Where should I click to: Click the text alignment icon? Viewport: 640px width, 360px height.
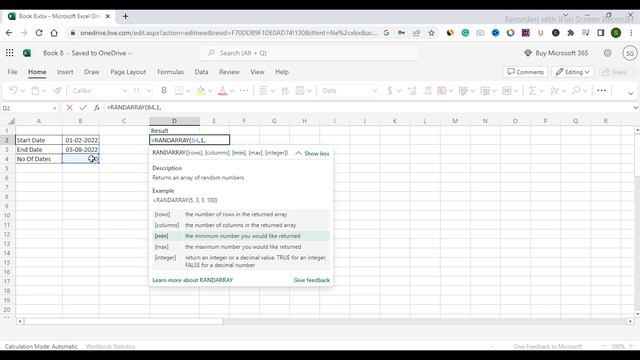[263, 91]
